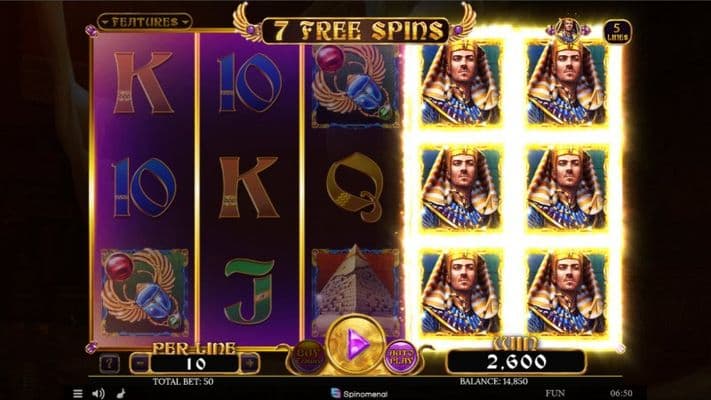711x400 pixels.
Task: Open the 5 Lines selector
Action: click(617, 32)
